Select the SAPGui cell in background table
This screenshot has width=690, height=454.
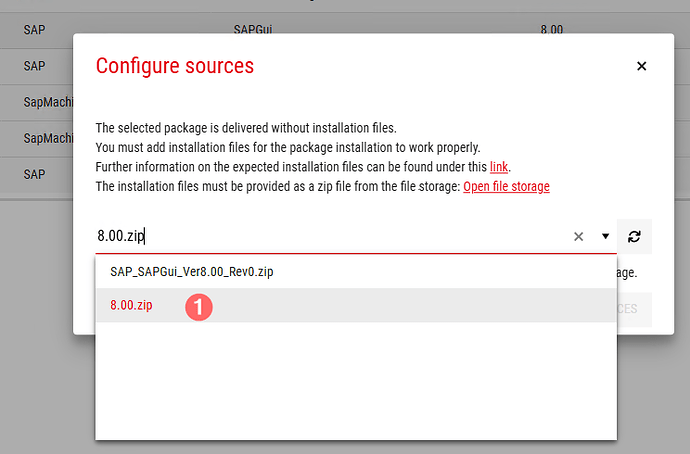(x=253, y=29)
